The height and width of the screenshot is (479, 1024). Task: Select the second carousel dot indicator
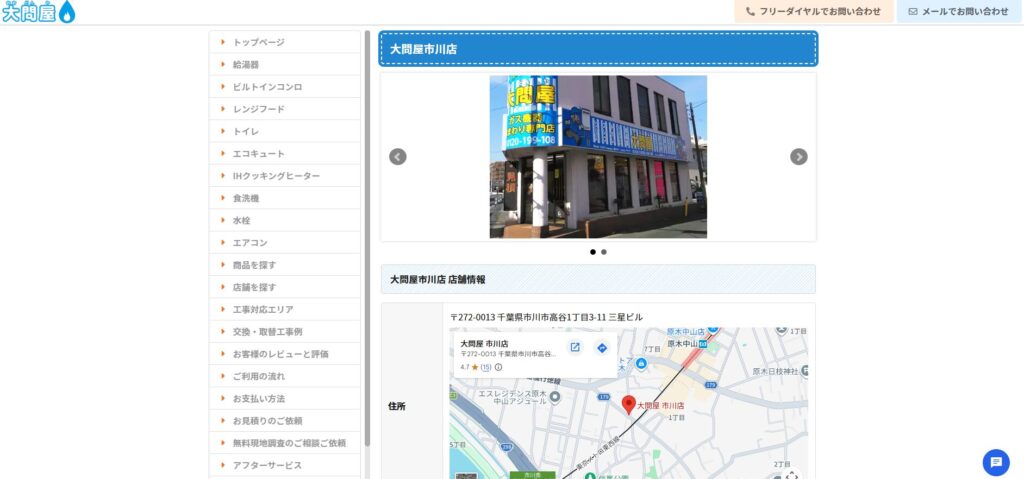[604, 252]
